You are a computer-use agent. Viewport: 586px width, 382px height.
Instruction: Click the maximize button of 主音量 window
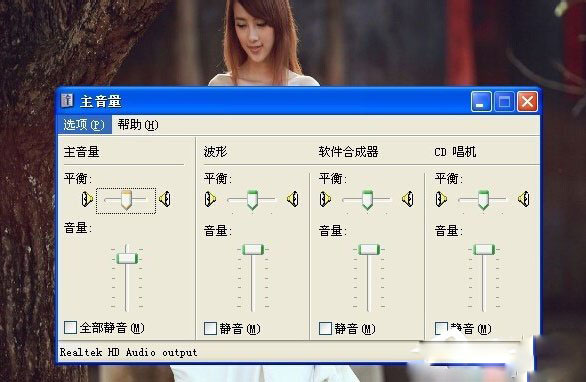[504, 101]
